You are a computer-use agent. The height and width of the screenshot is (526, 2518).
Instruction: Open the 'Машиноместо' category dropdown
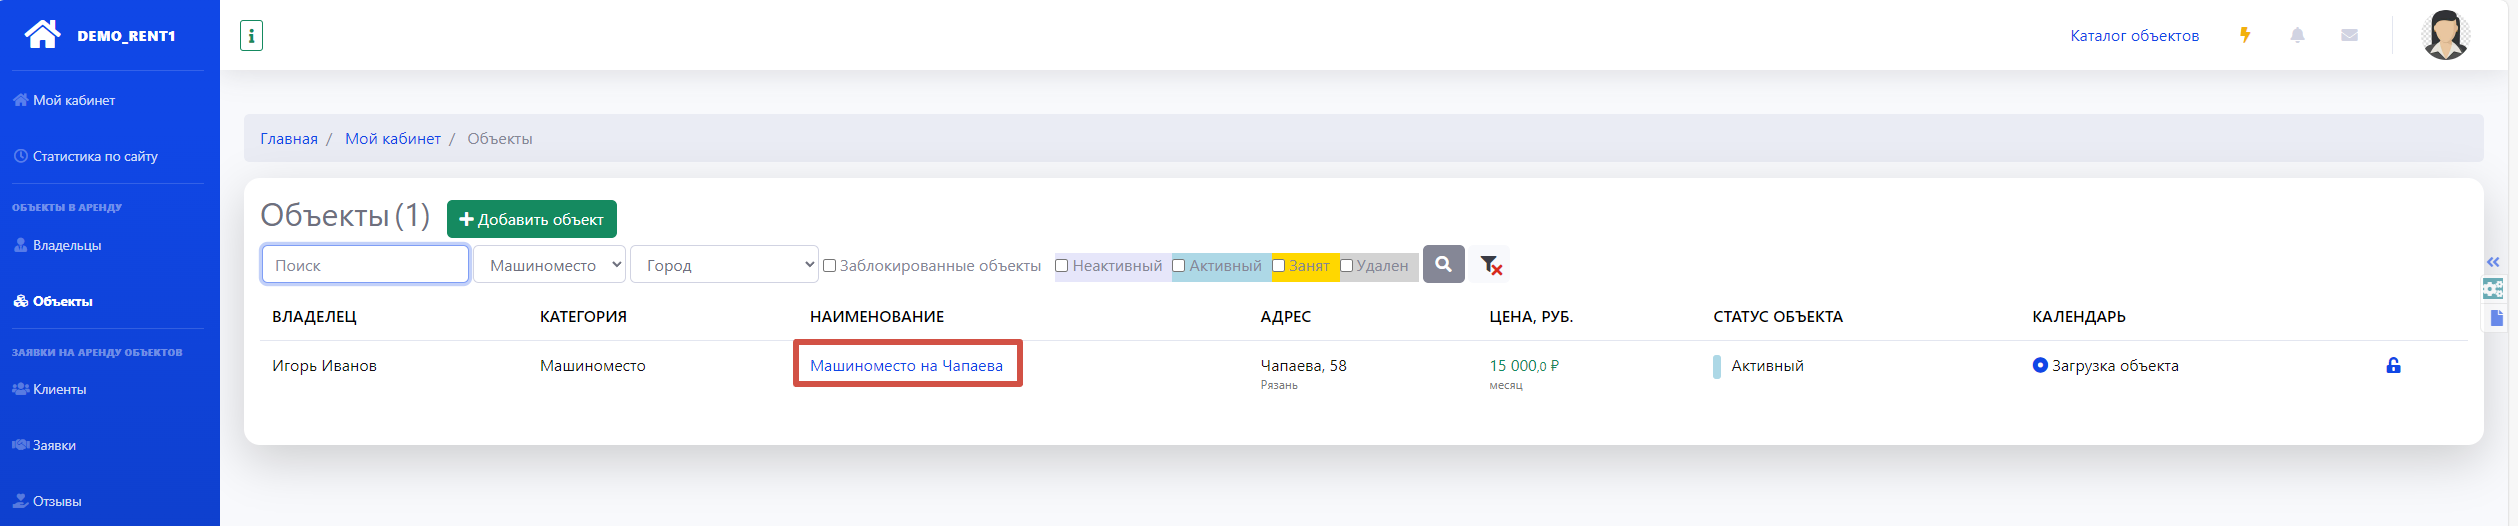[549, 265]
